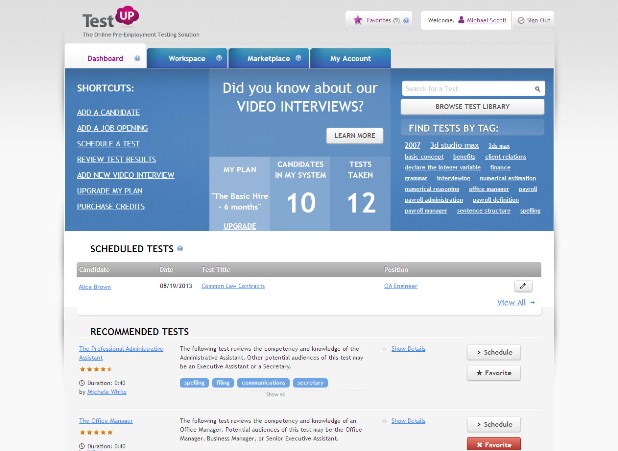Click the Sign Out icon
This screenshot has width=618, height=451.
click(x=521, y=20)
